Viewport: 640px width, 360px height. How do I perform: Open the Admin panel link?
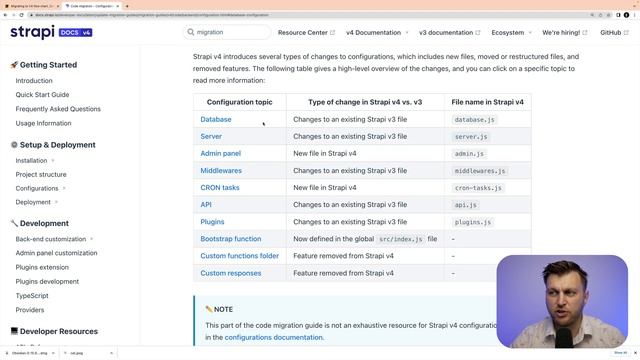[220, 153]
